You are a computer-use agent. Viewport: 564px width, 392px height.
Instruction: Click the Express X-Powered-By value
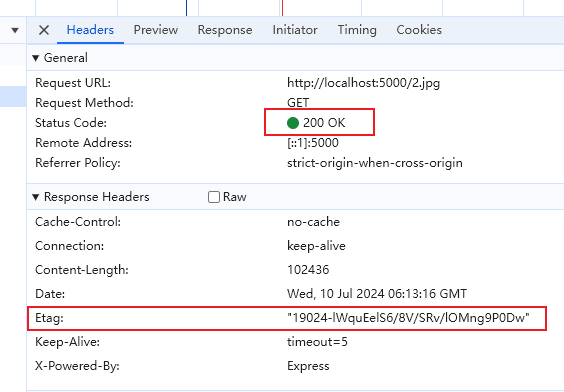tap(308, 366)
